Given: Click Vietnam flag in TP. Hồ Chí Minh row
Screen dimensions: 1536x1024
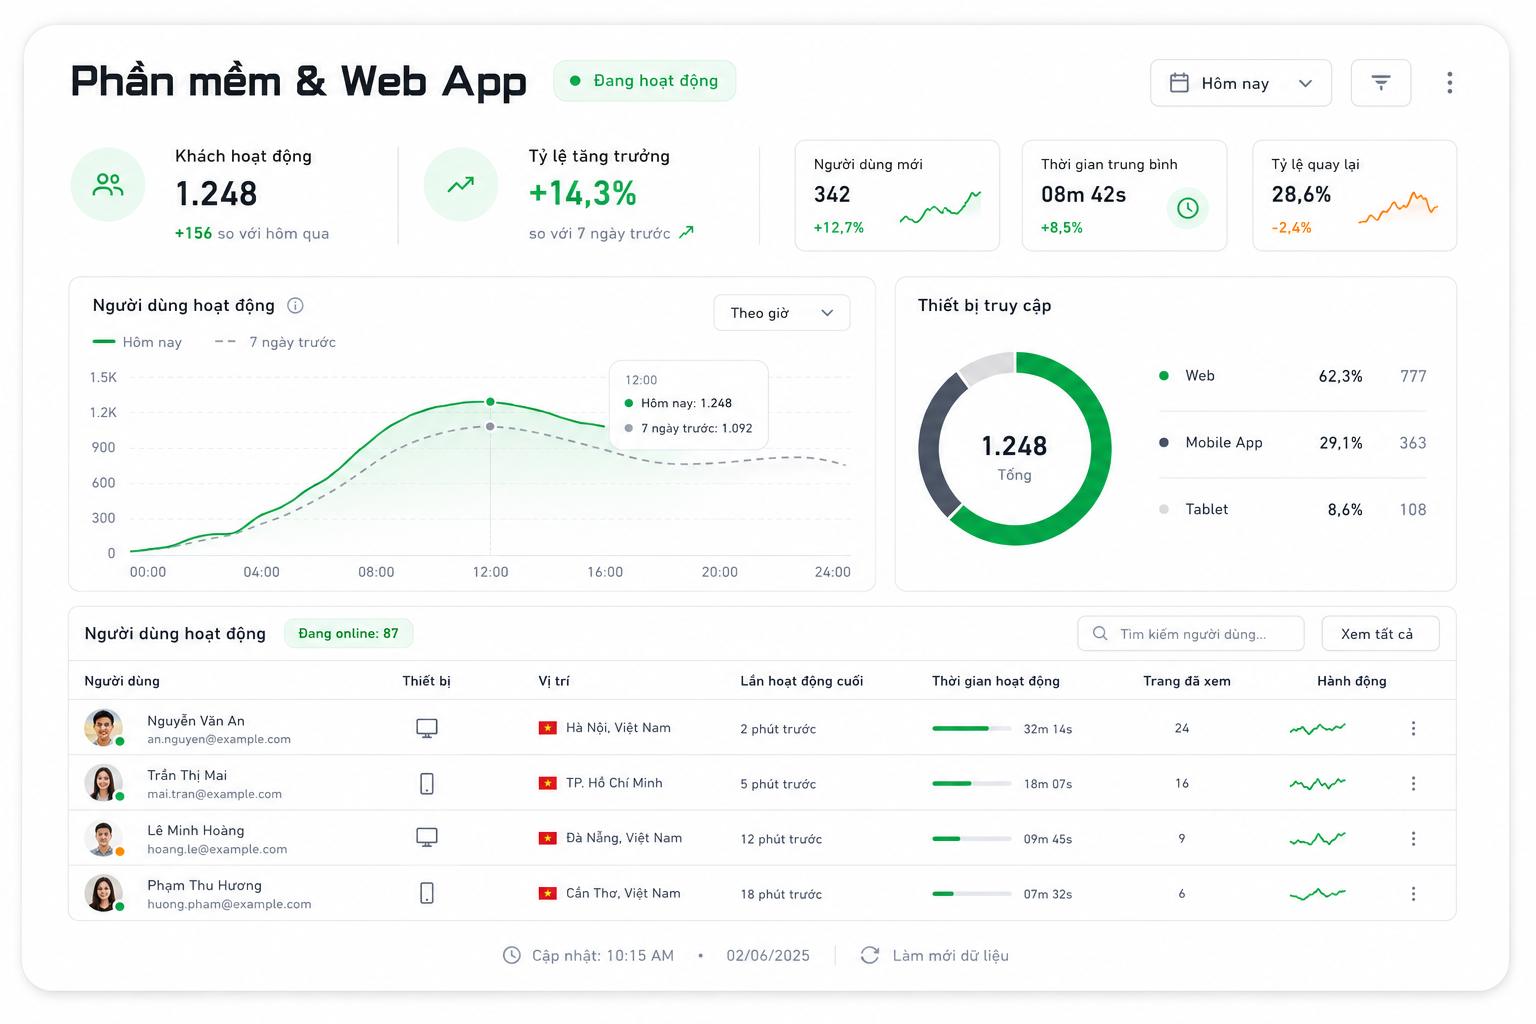Looking at the screenshot, I should 547,783.
